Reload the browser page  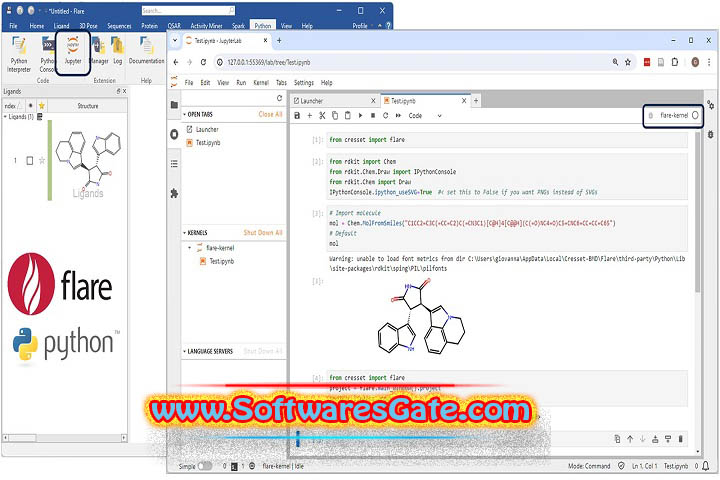pos(203,62)
